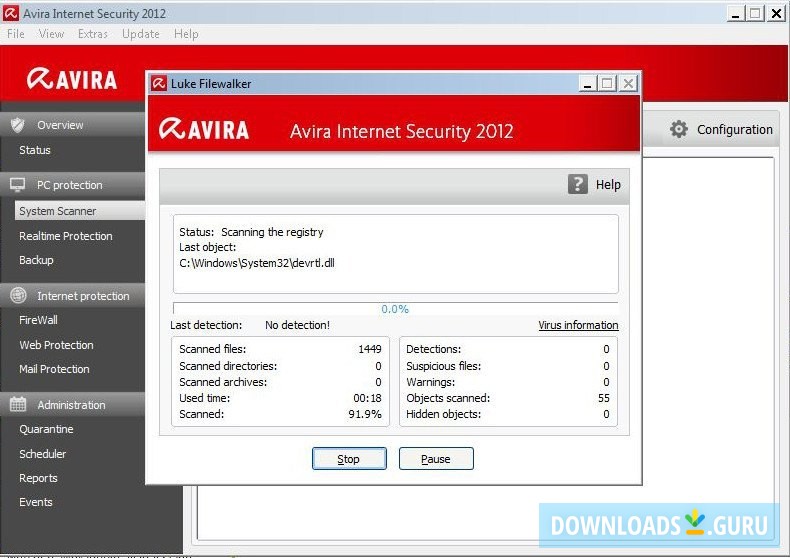Collapse the Administration section header
The height and width of the screenshot is (558, 790).
[73, 405]
